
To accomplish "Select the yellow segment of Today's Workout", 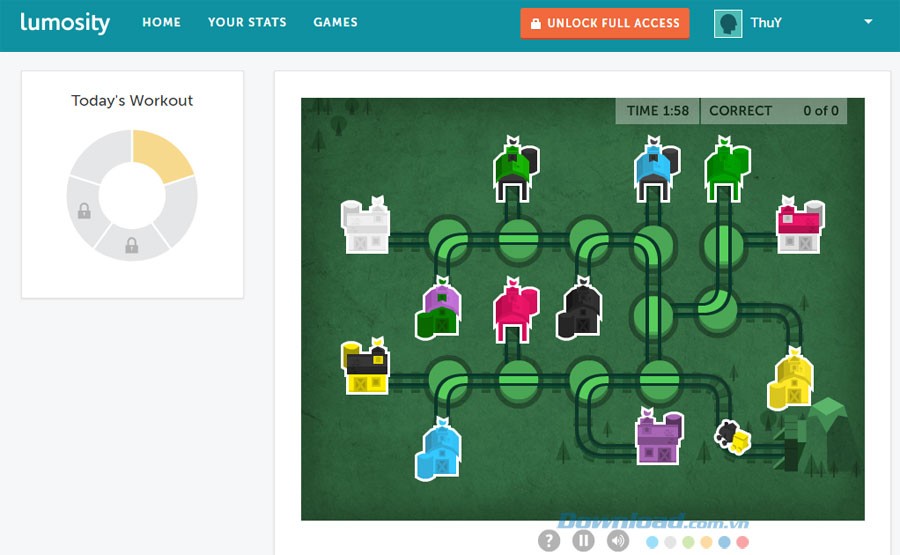I will click(x=161, y=155).
